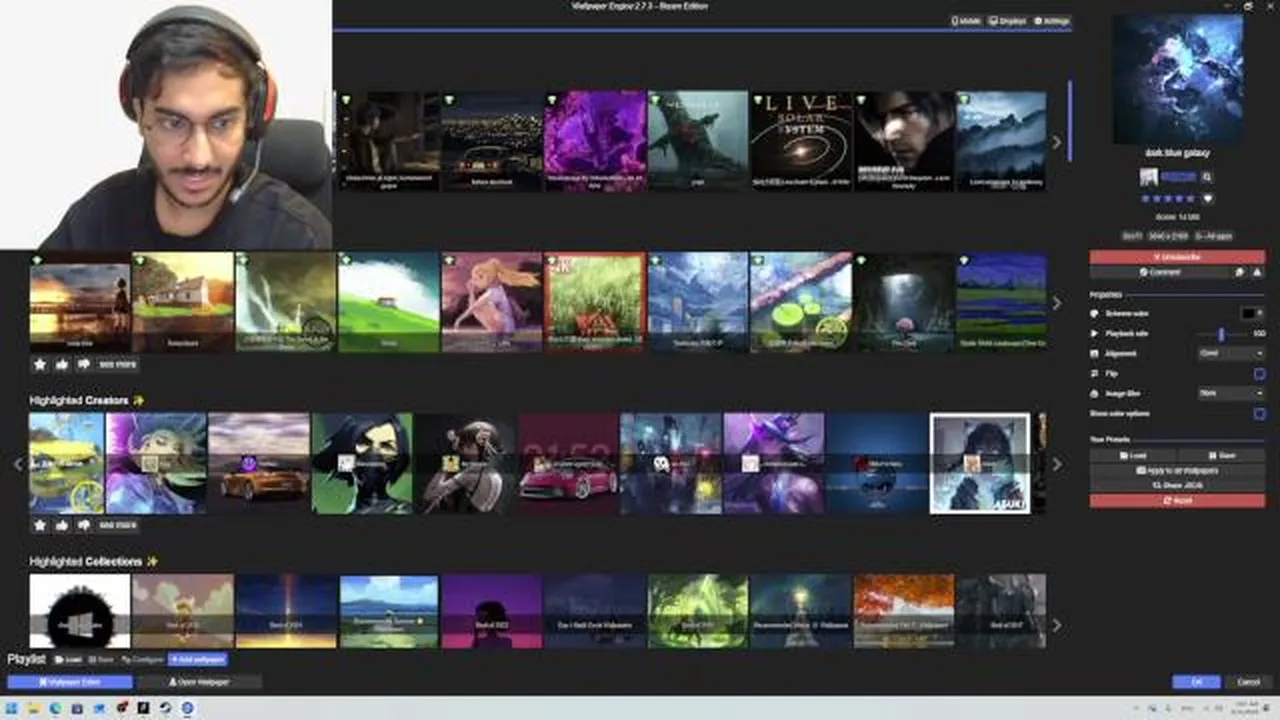Screen dimensions: 1280x720
Task: Open Steam from taskbar
Action: pyautogui.click(x=165, y=708)
